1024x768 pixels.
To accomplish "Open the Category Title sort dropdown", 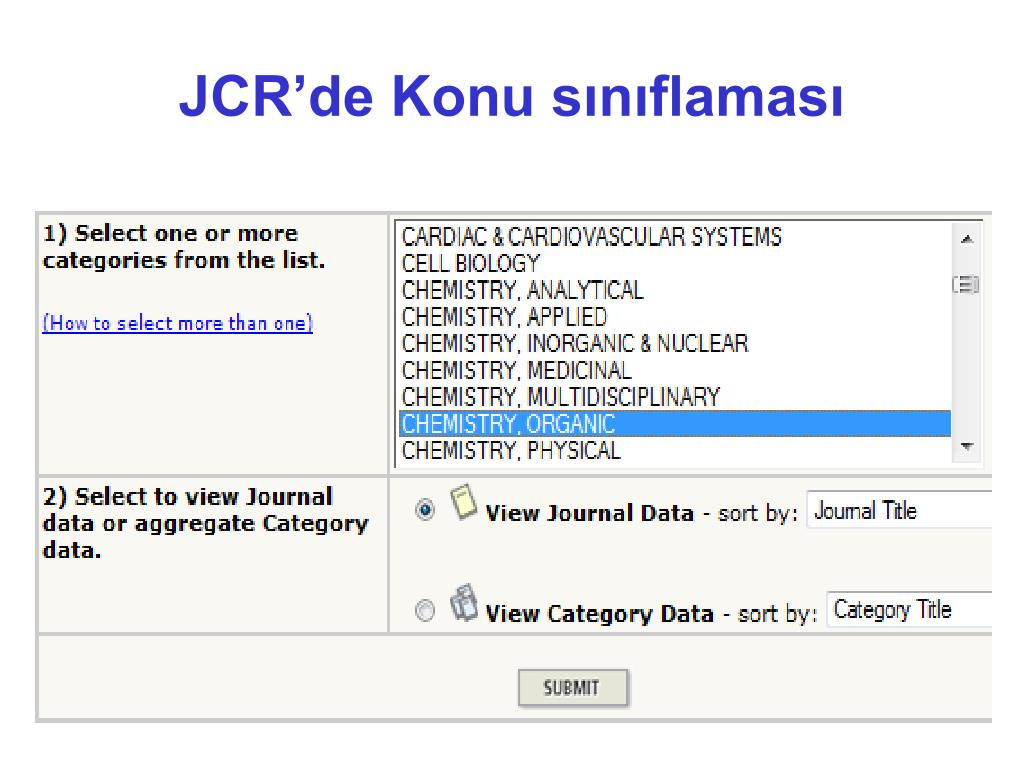I will pyautogui.click(x=909, y=609).
